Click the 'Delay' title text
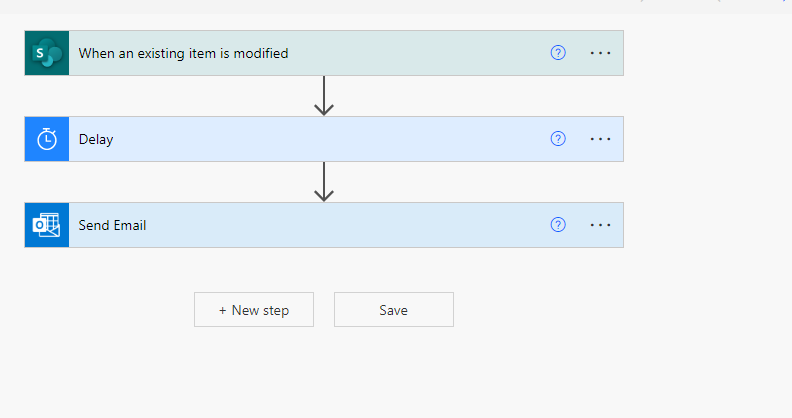Image resolution: width=792 pixels, height=418 pixels. 96,139
